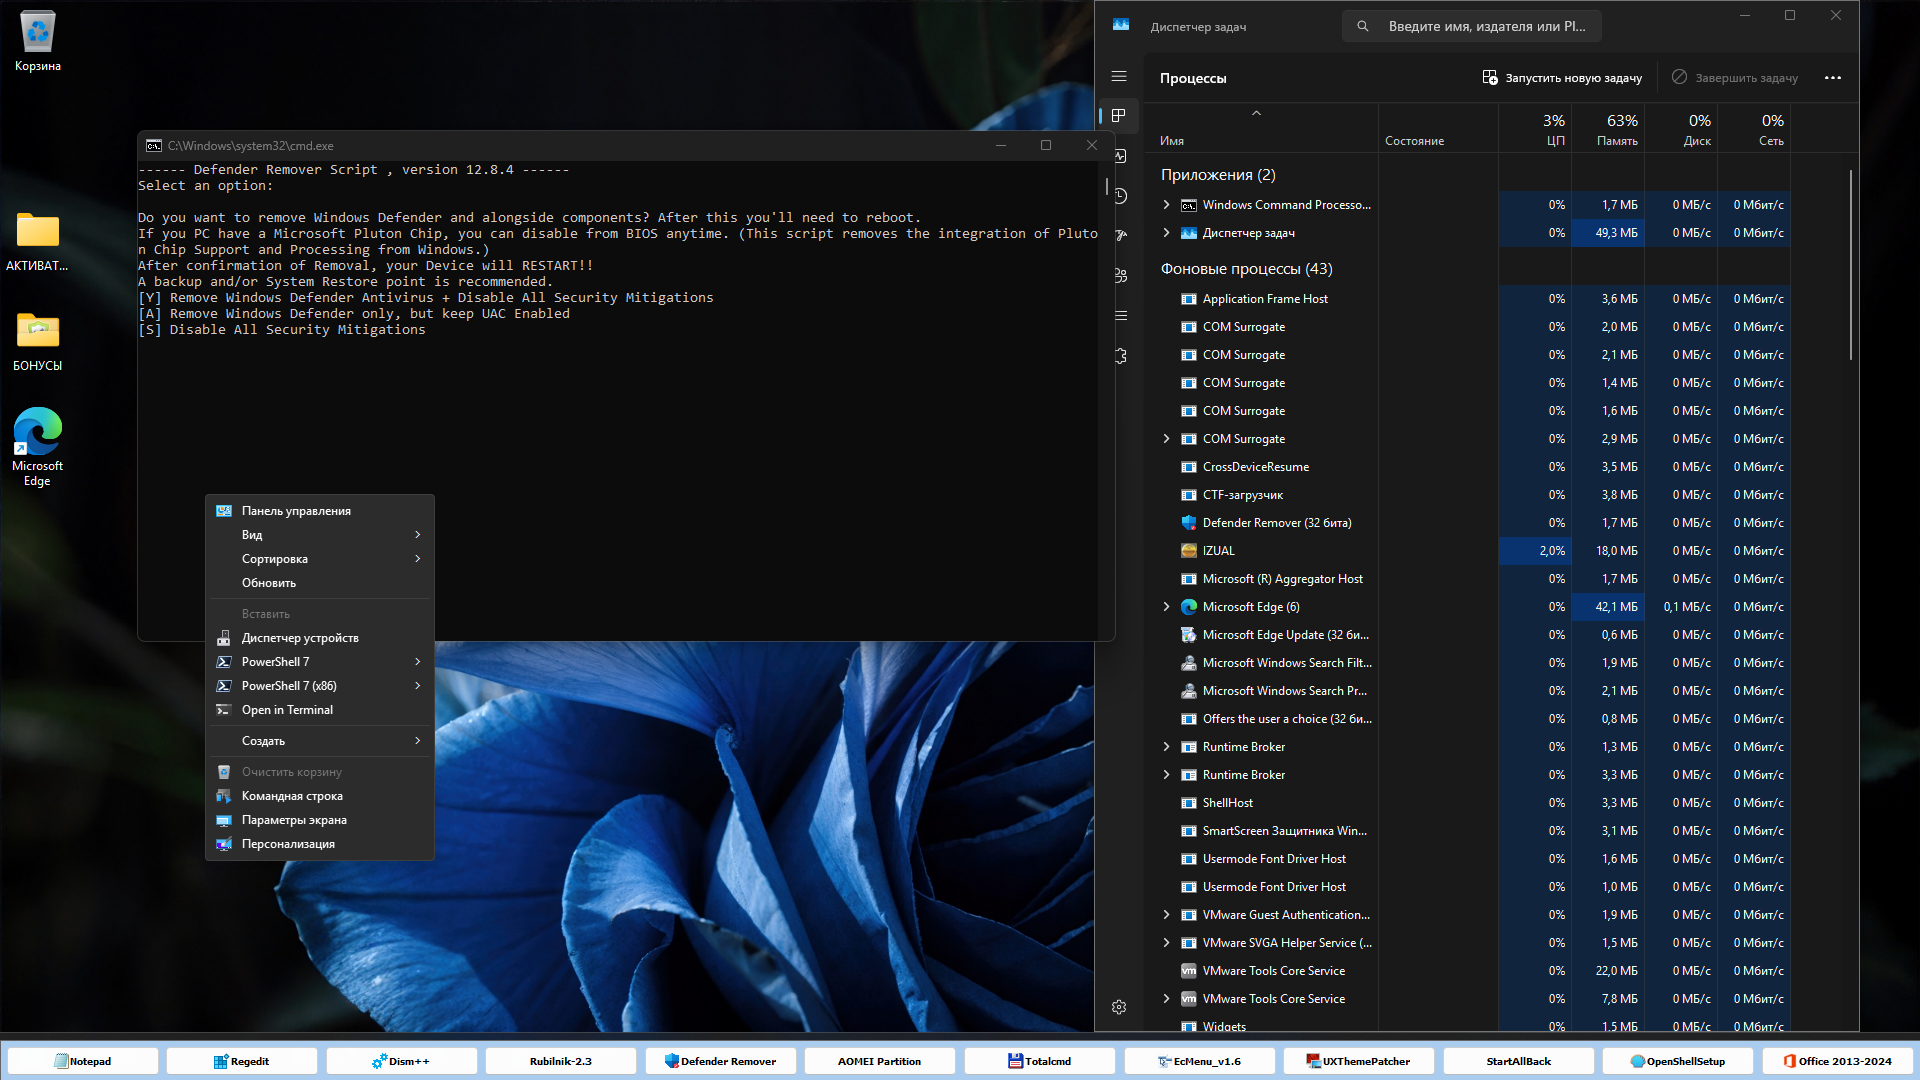Click Завершить задачу button
The width and height of the screenshot is (1920, 1080).
1734,78
